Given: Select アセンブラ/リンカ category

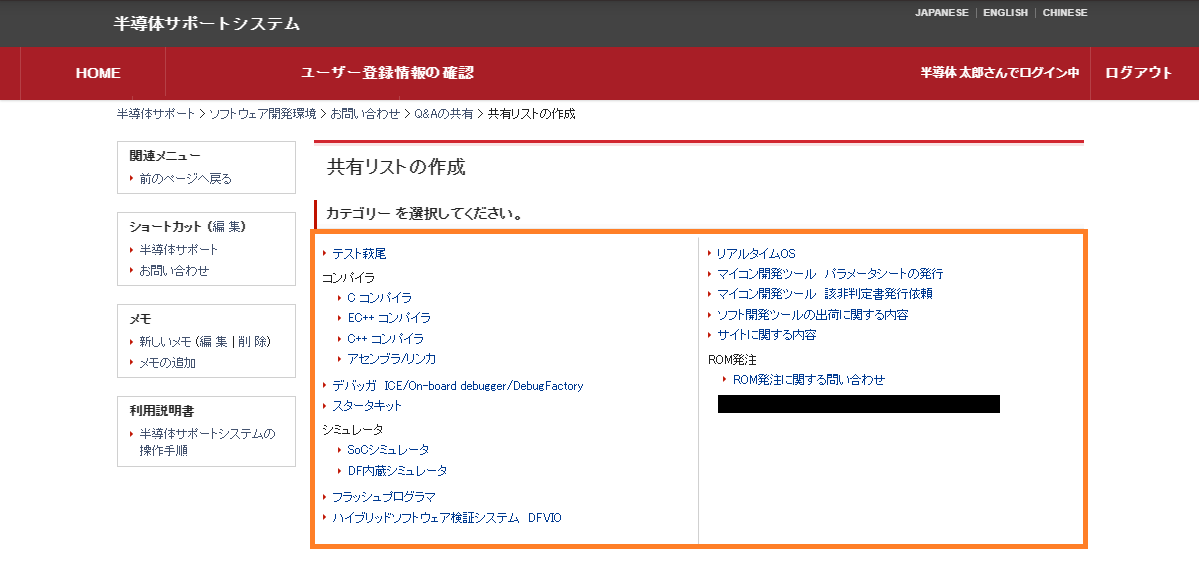Looking at the screenshot, I should [392, 358].
